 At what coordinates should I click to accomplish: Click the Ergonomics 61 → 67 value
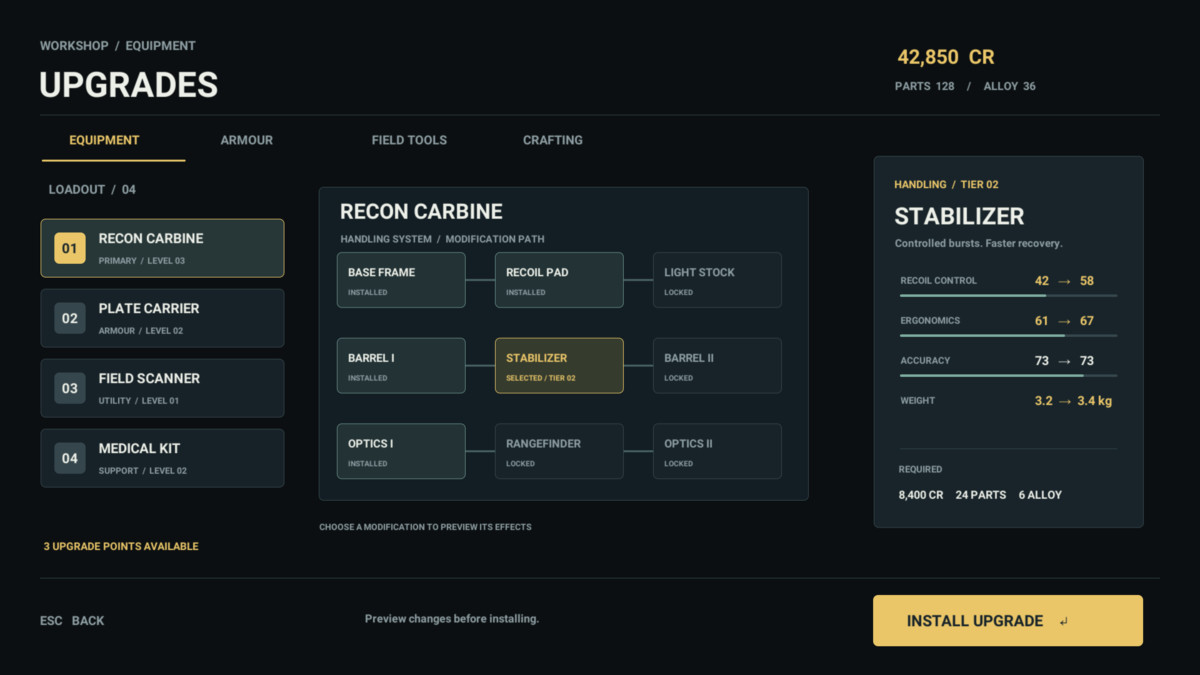pyautogui.click(x=1064, y=321)
